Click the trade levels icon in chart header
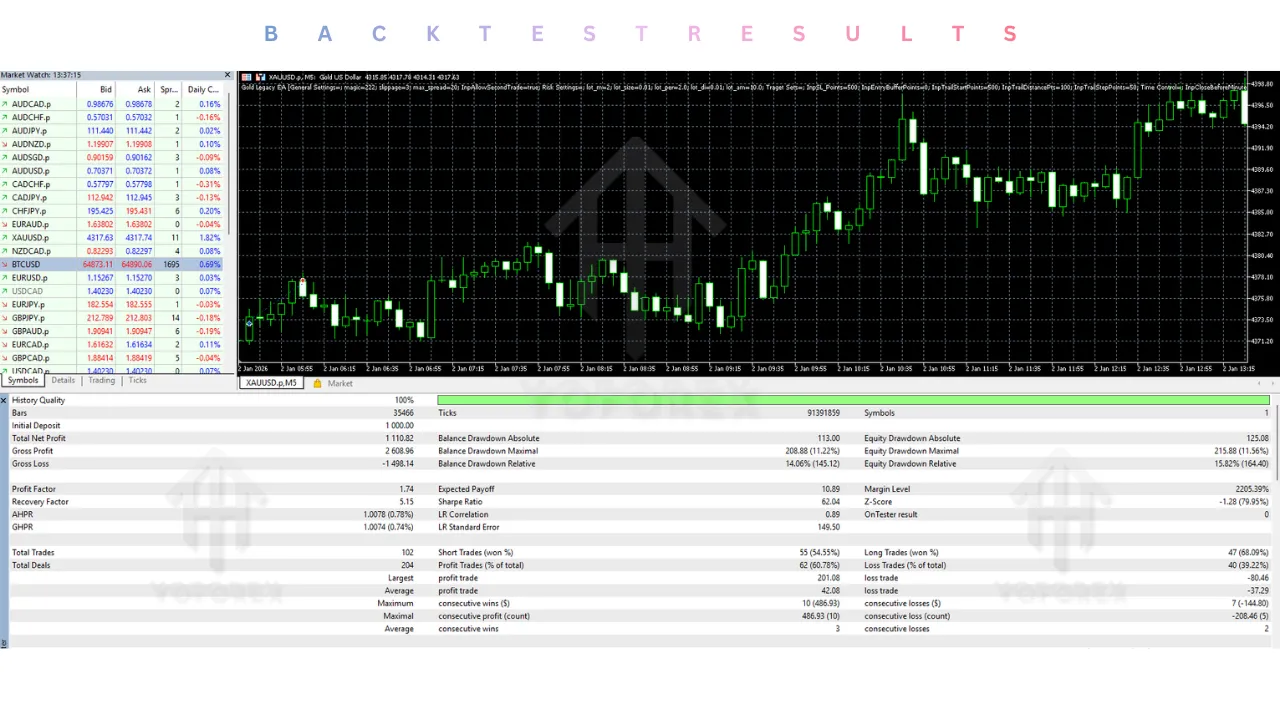This screenshot has height=720, width=1280. (261, 77)
